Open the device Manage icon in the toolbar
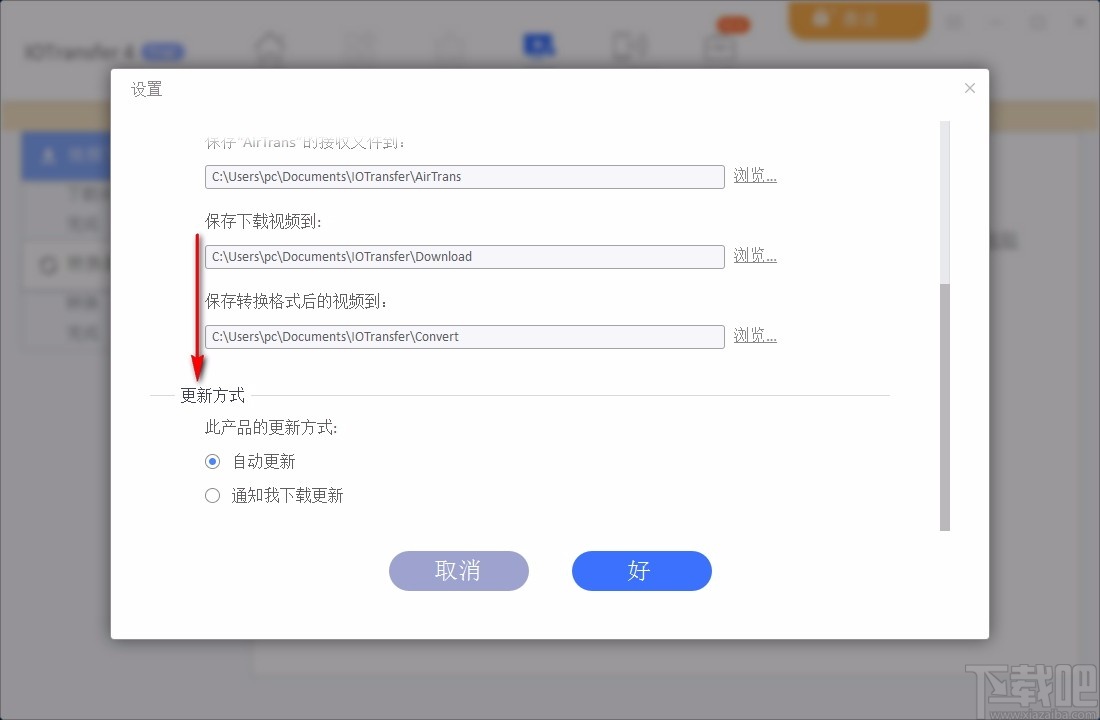 click(x=448, y=45)
